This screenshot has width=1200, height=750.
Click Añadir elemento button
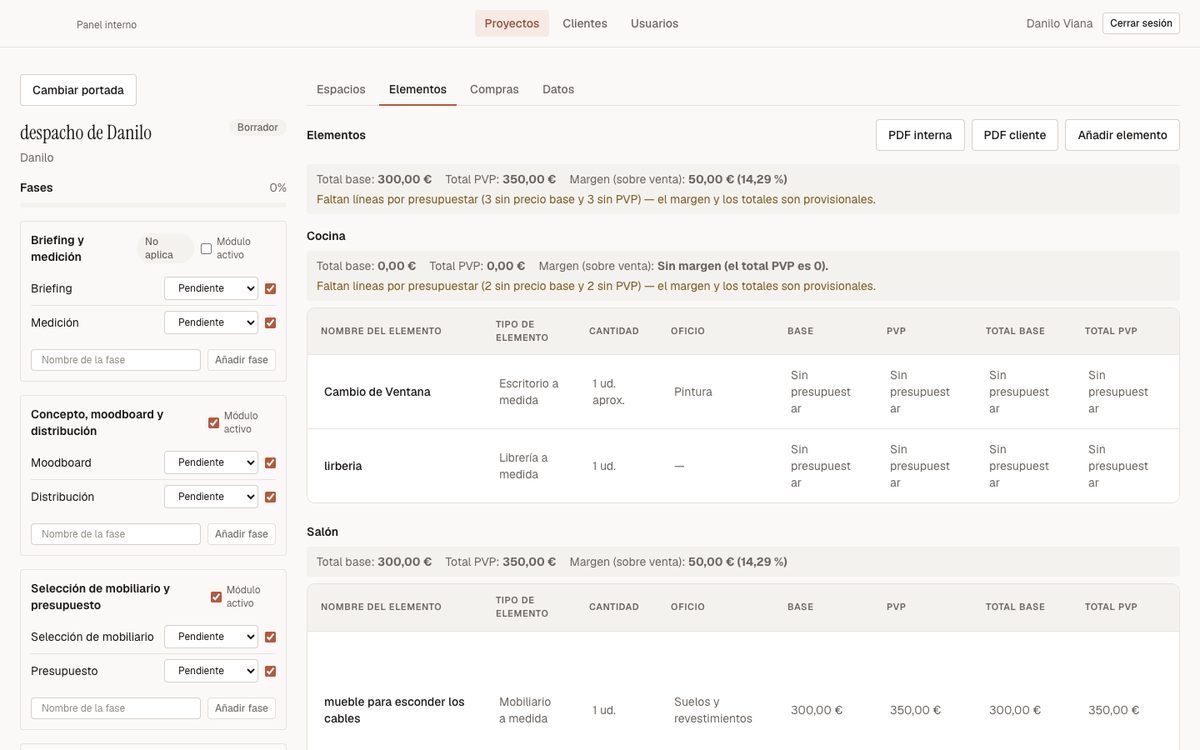pos(1122,135)
